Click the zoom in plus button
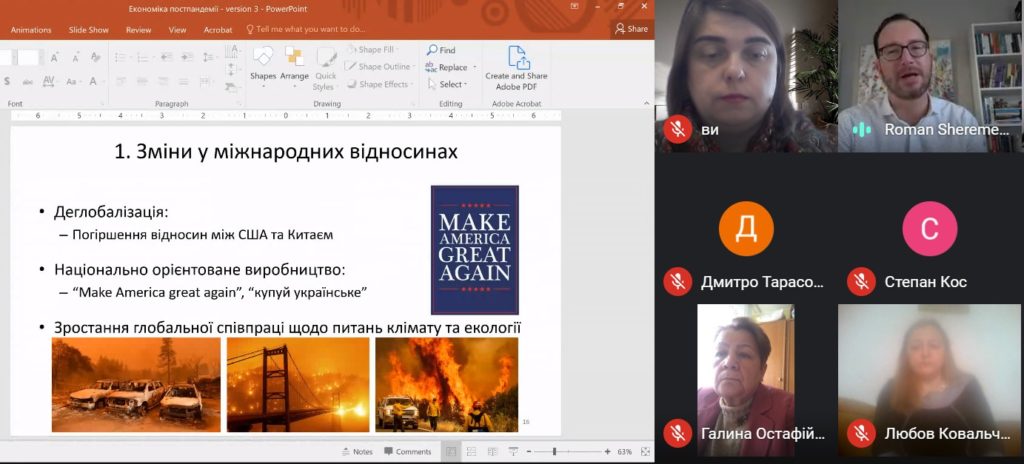The height and width of the screenshot is (464, 1024). (607, 452)
